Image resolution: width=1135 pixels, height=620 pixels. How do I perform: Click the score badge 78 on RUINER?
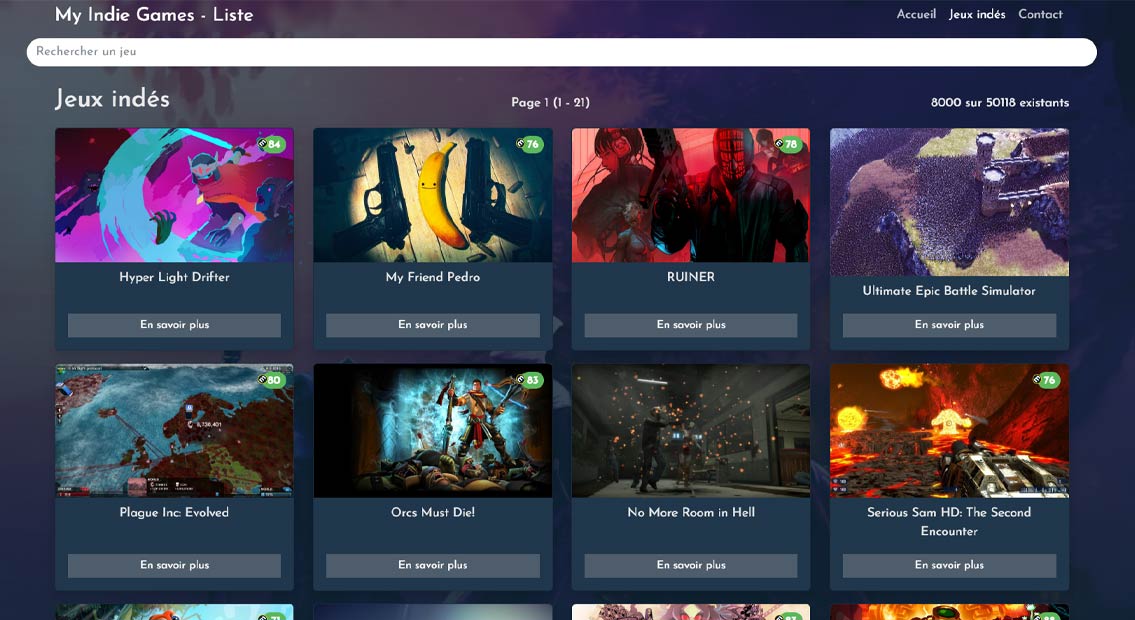click(788, 144)
